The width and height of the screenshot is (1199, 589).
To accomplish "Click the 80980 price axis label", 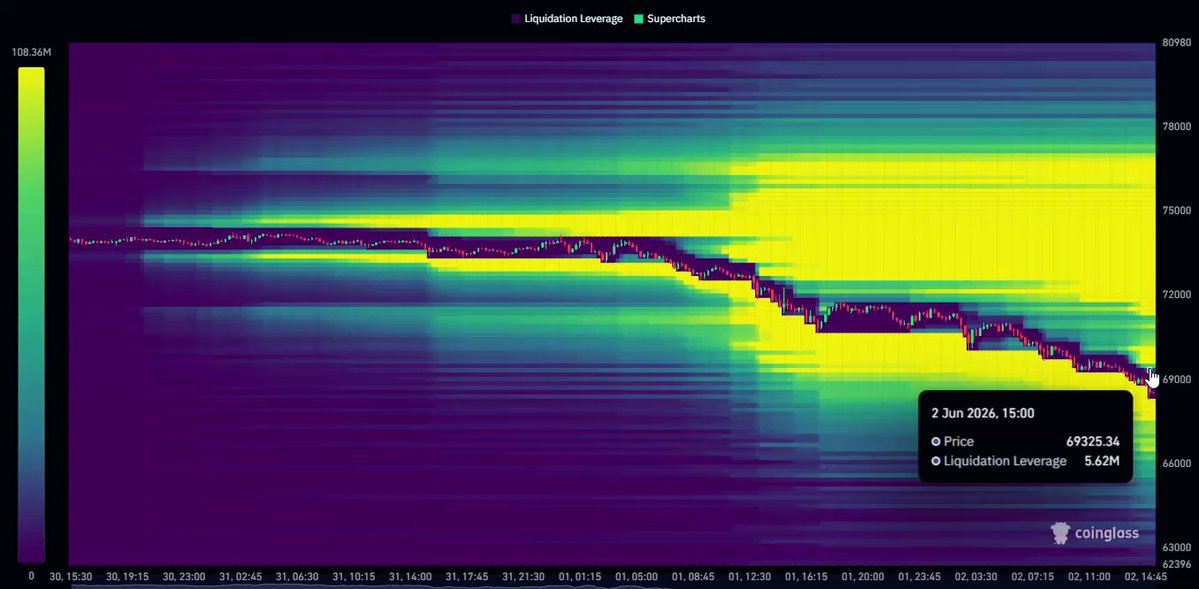I will [x=1176, y=43].
